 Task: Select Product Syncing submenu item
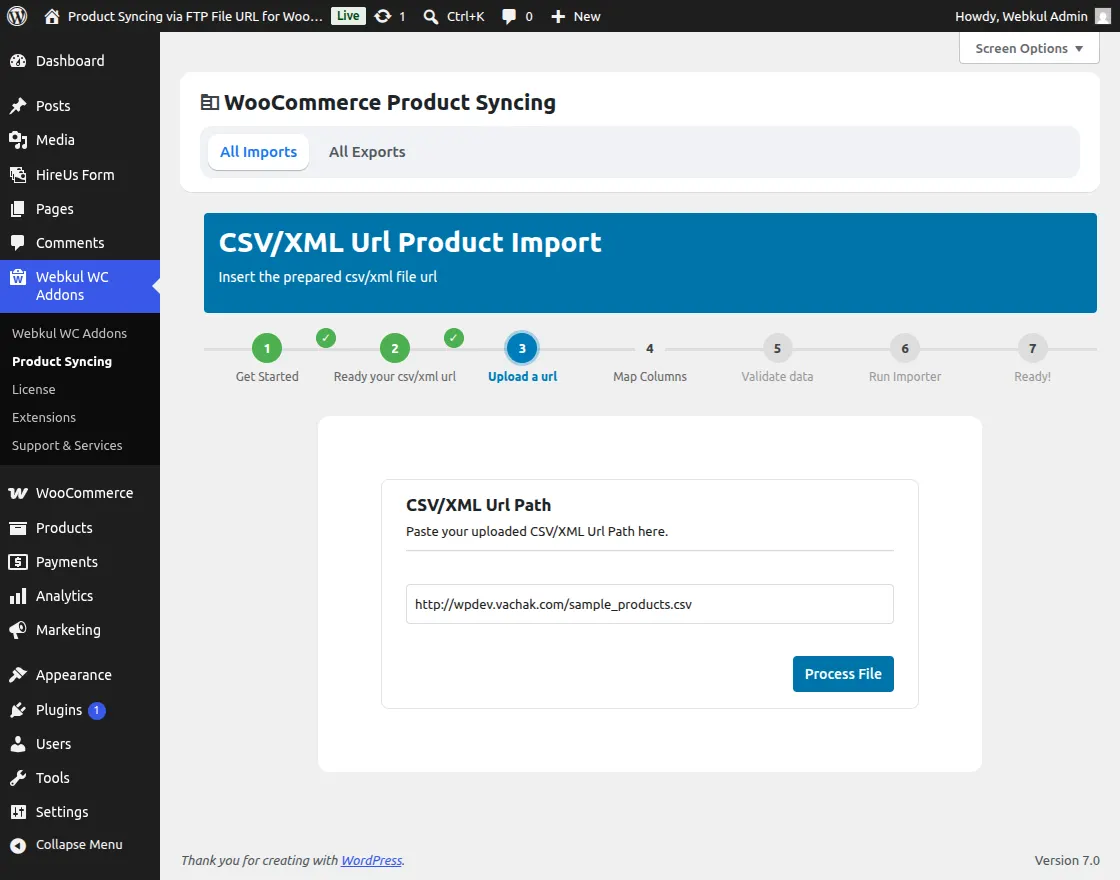pyautogui.click(x=62, y=361)
